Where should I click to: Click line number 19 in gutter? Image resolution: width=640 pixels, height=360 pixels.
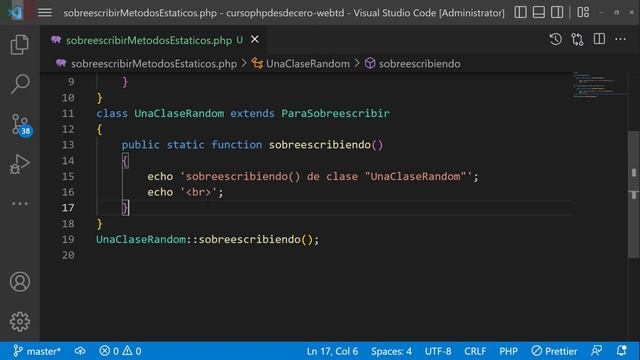click(x=68, y=240)
